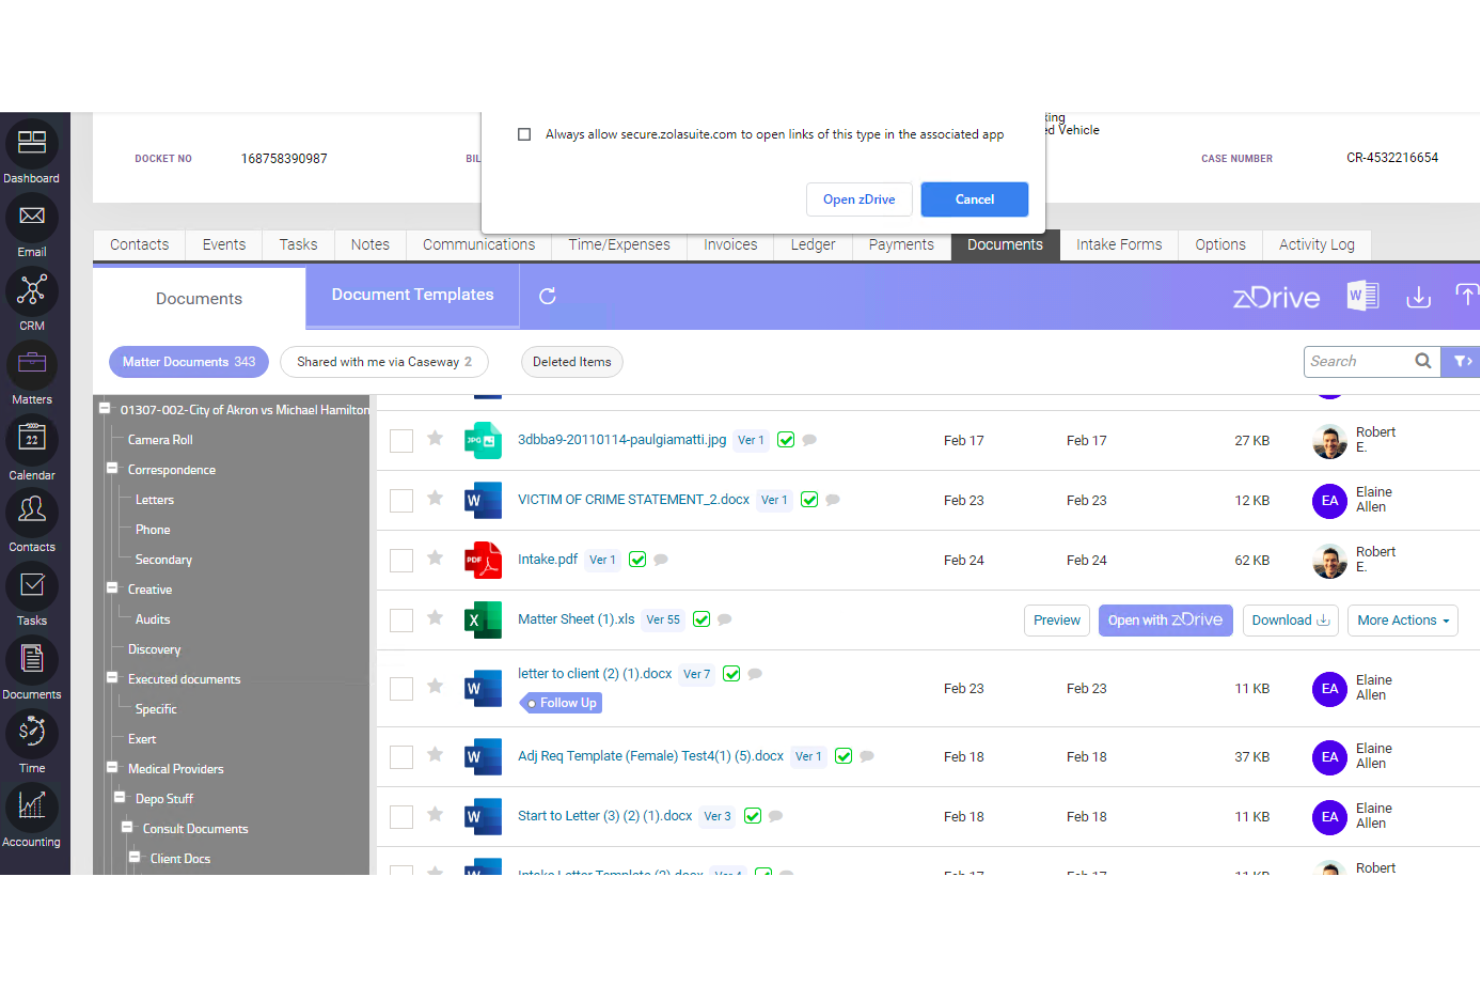Switch to the Document Templates tab
The image size is (1480, 987).
[x=412, y=294]
